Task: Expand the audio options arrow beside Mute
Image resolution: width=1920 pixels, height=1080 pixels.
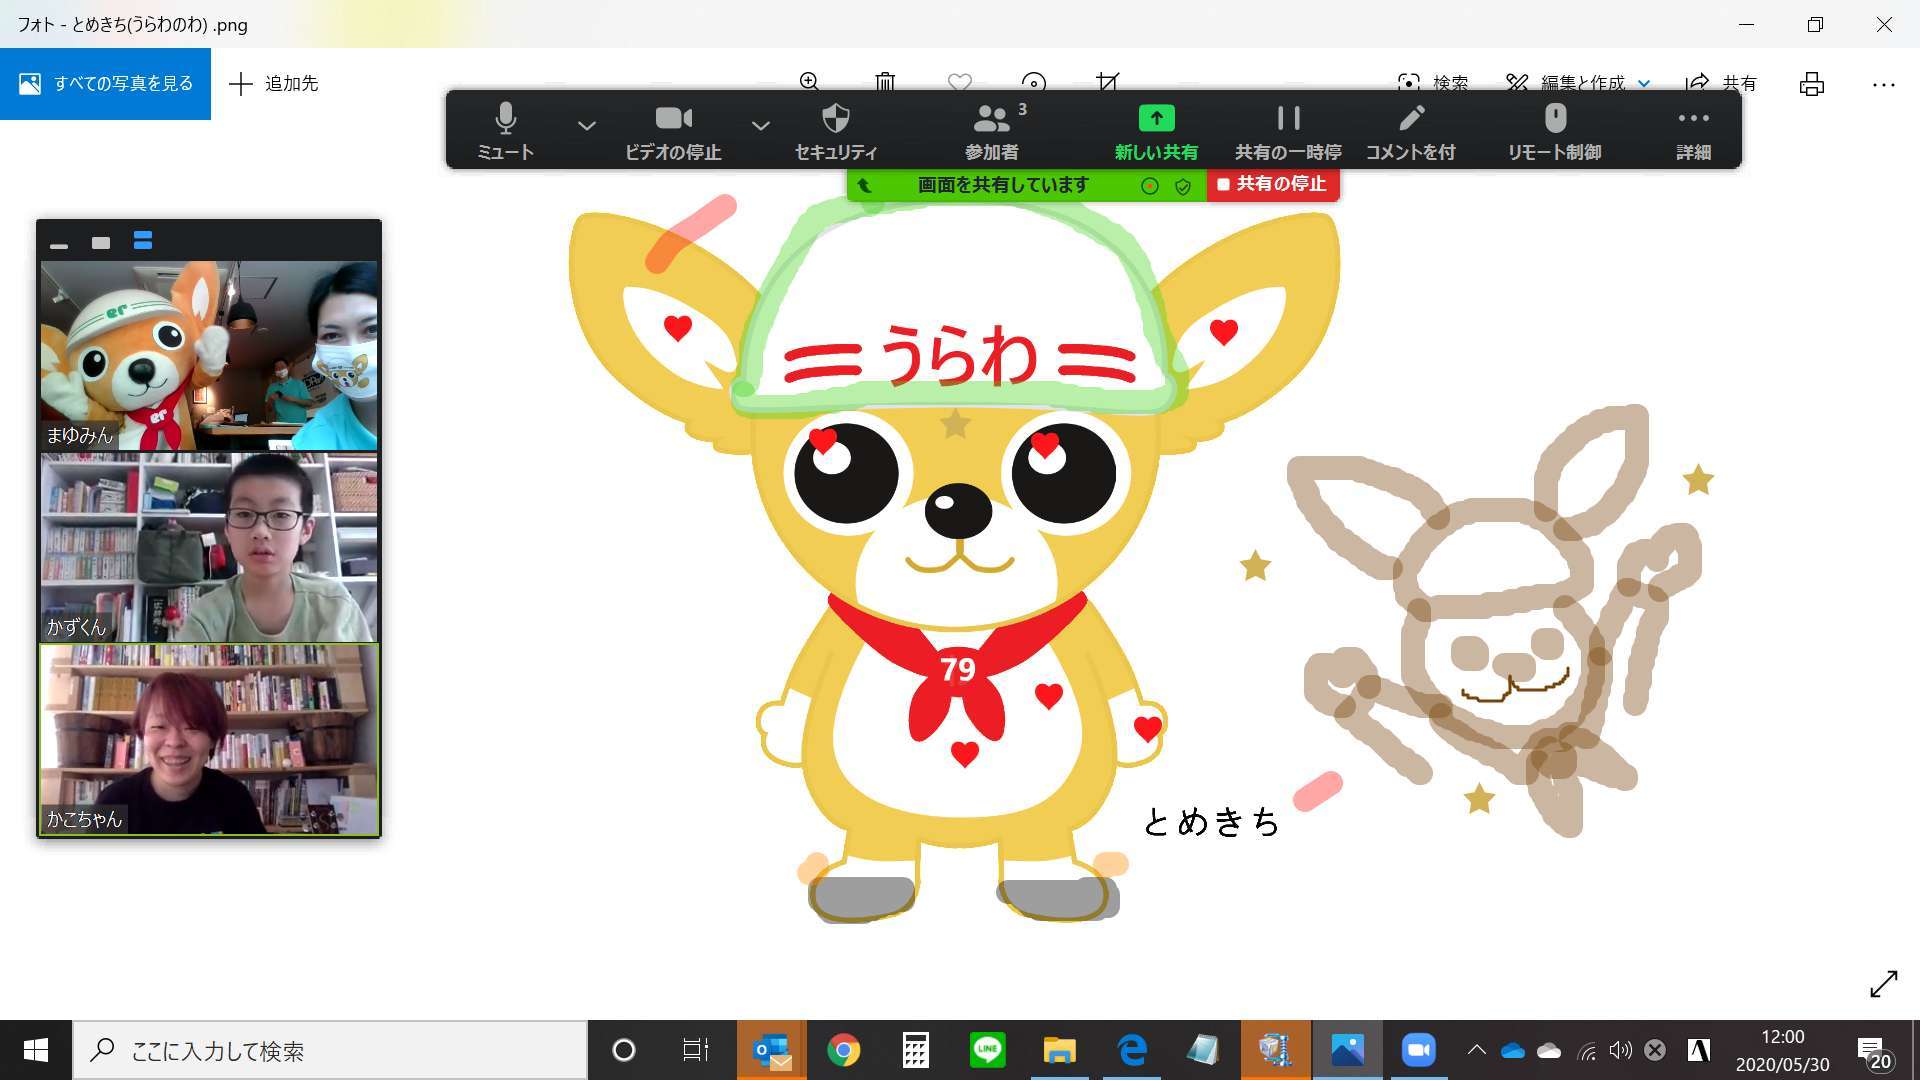Action: pyautogui.click(x=587, y=126)
